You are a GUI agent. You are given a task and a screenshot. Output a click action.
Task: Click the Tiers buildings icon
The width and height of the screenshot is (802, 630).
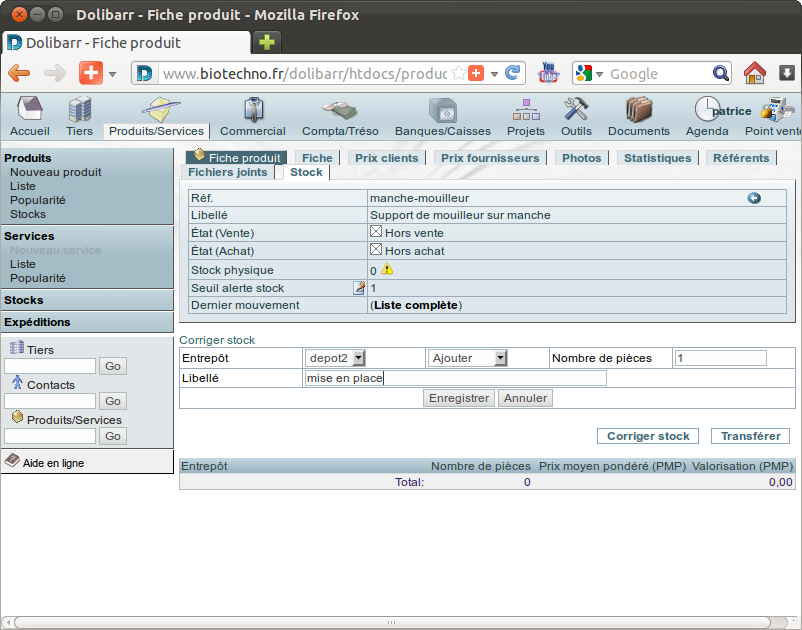coord(79,109)
